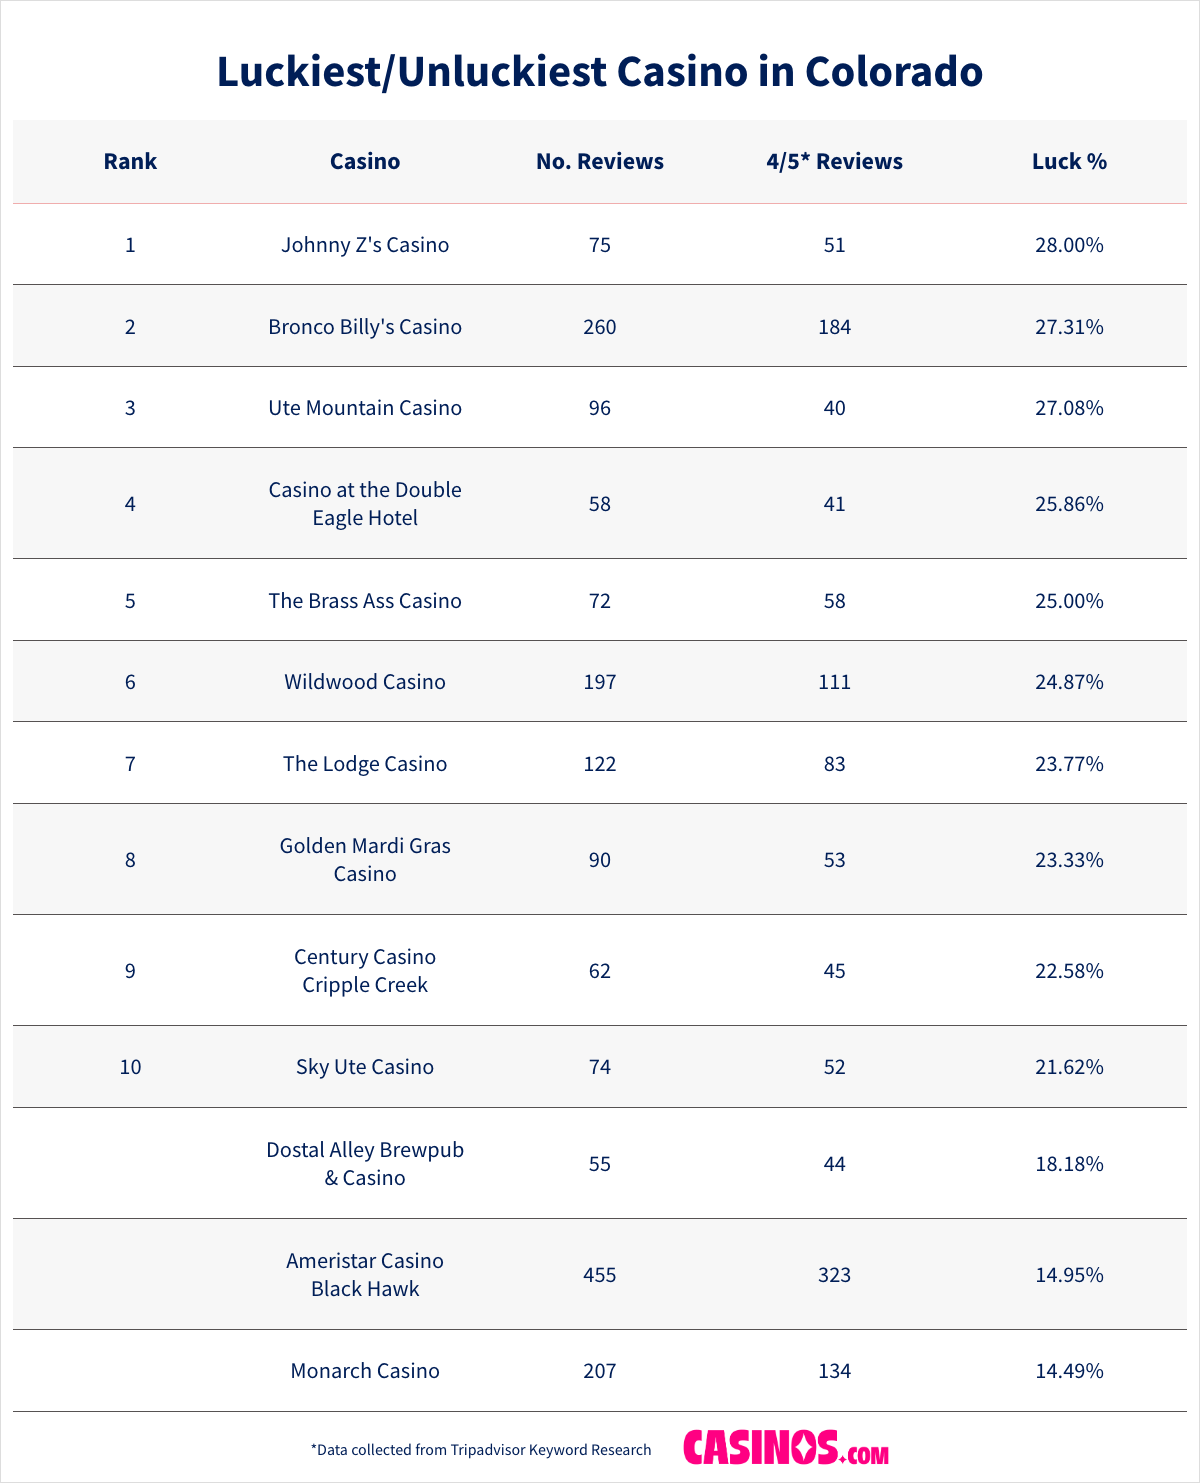Click the Tripadvisor data source footnote
The image size is (1200, 1483).
[481, 1450]
